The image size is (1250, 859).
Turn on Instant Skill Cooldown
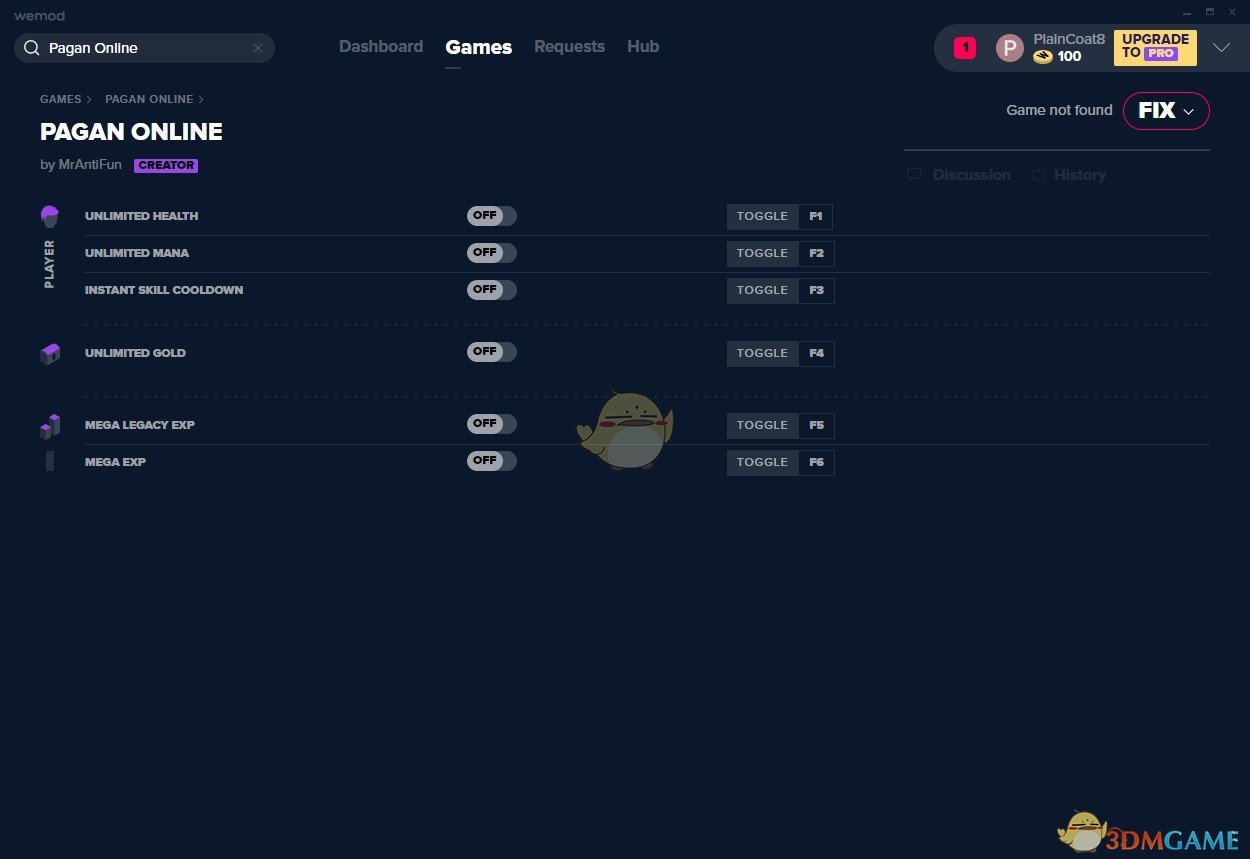(492, 290)
